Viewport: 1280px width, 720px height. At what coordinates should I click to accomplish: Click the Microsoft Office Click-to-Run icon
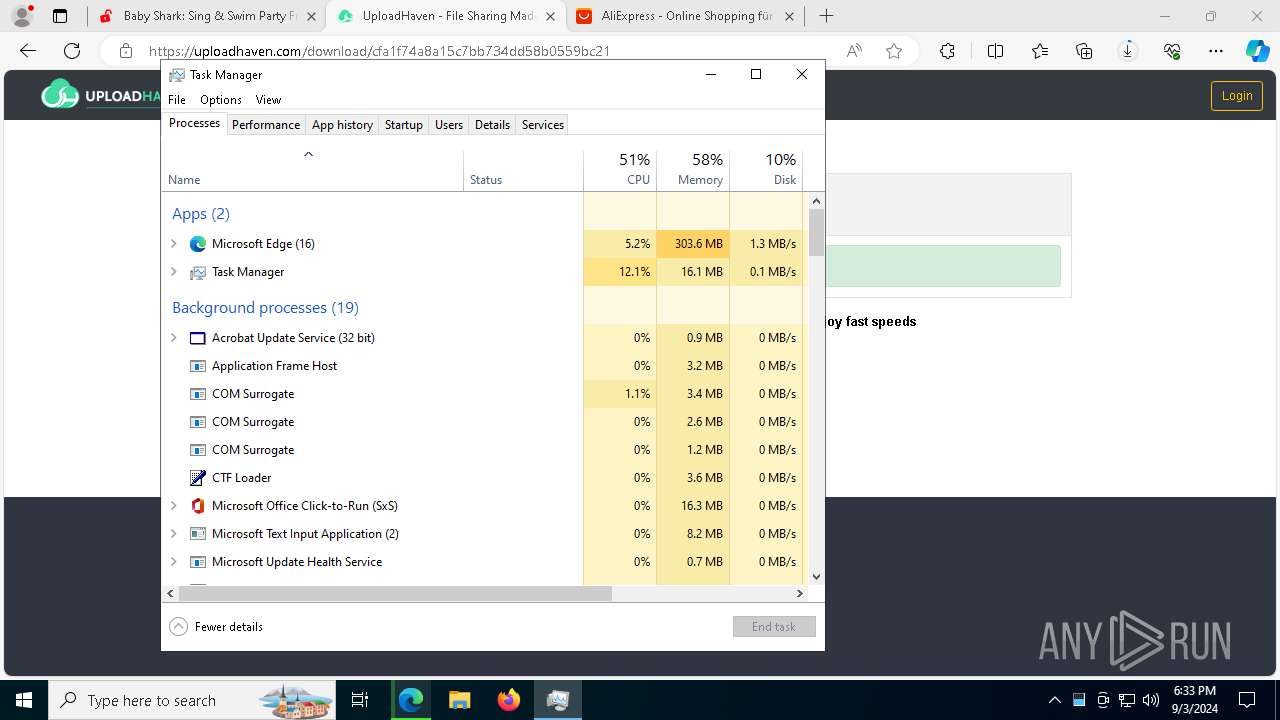(198, 506)
